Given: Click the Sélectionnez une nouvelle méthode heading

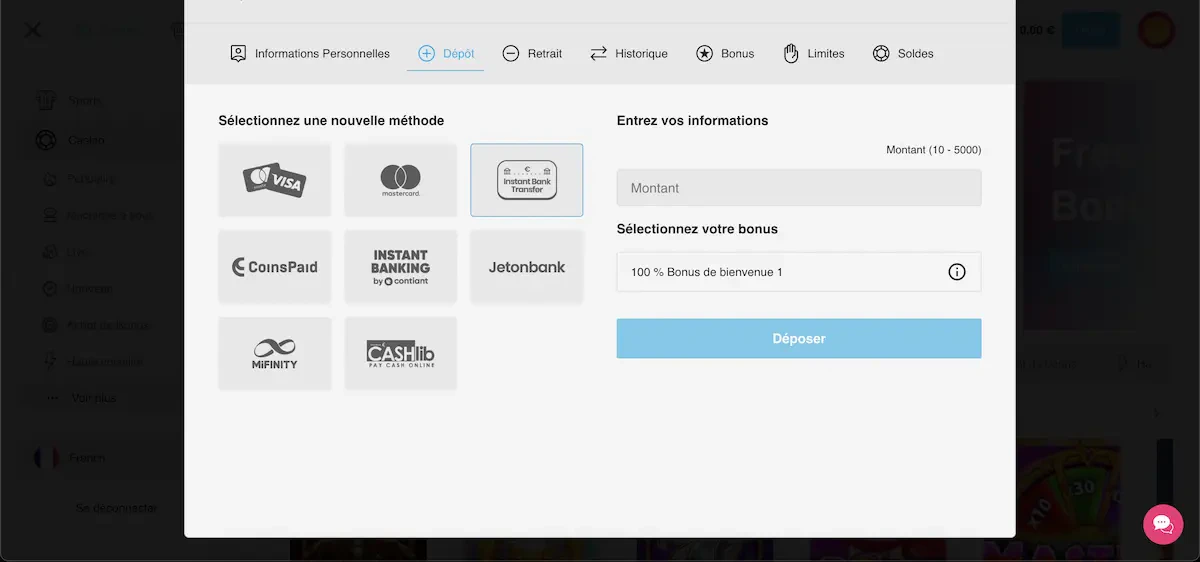Looking at the screenshot, I should tap(331, 121).
